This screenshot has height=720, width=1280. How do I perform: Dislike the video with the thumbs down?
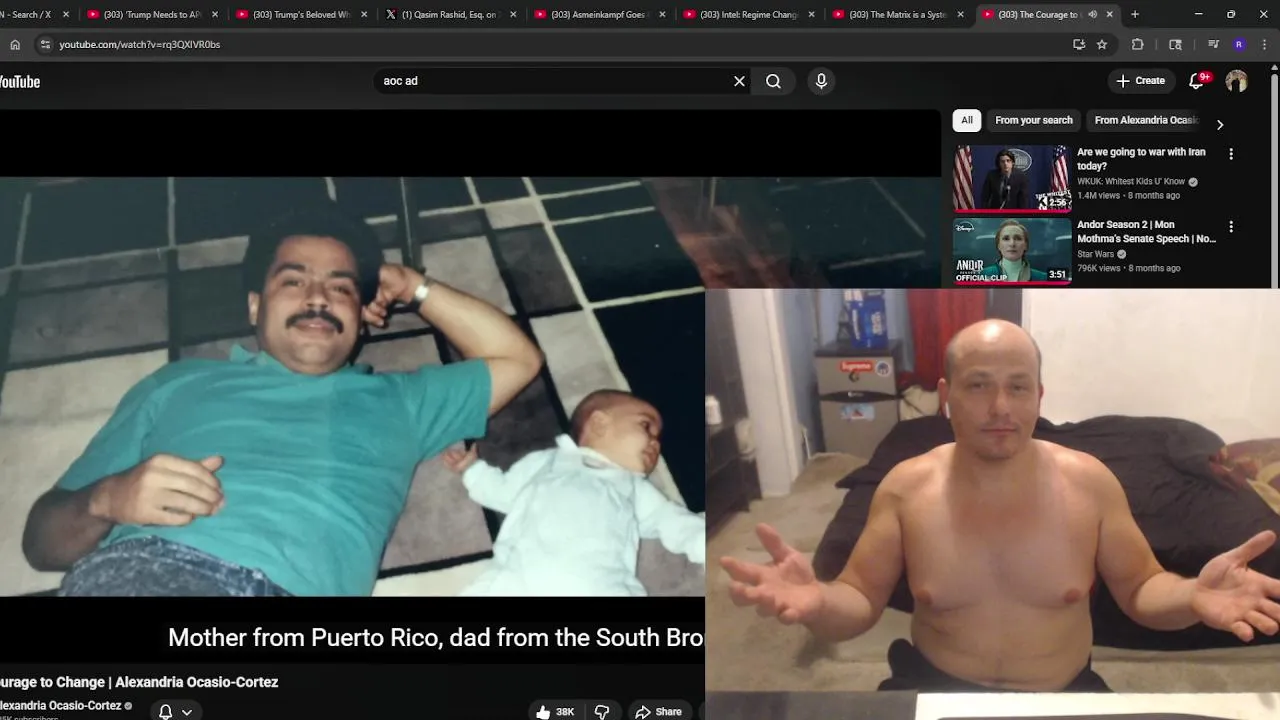click(x=602, y=712)
